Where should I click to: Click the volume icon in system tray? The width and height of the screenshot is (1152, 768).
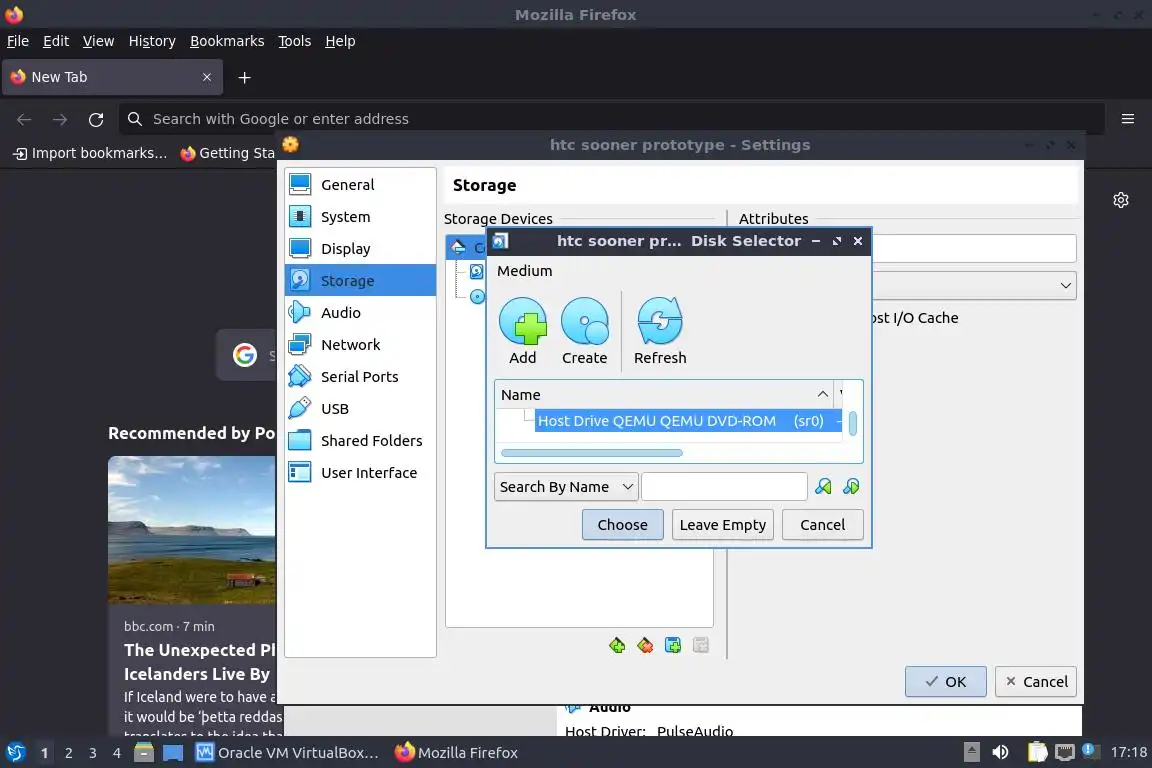[x=1000, y=752]
